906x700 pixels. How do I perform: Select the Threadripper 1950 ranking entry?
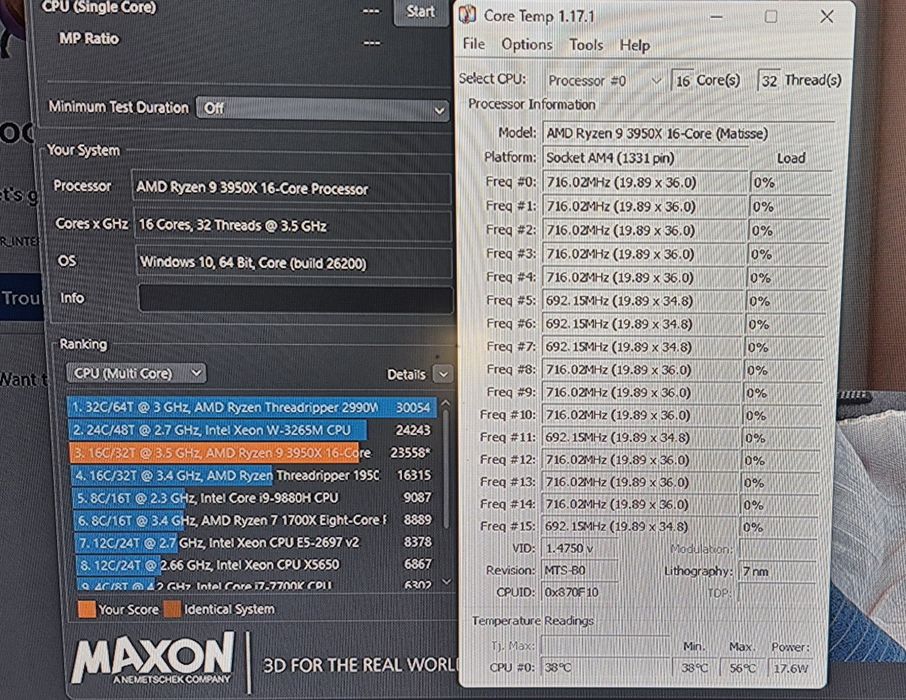coord(252,475)
